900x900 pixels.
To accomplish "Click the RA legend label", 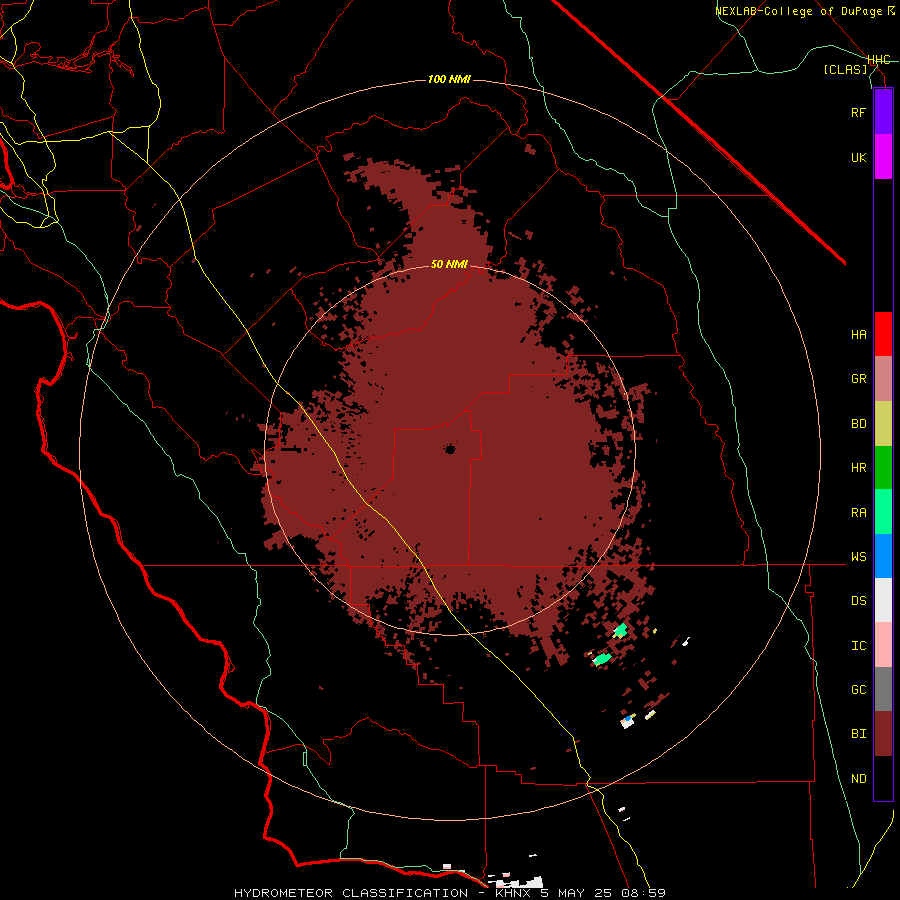I will pos(858,513).
